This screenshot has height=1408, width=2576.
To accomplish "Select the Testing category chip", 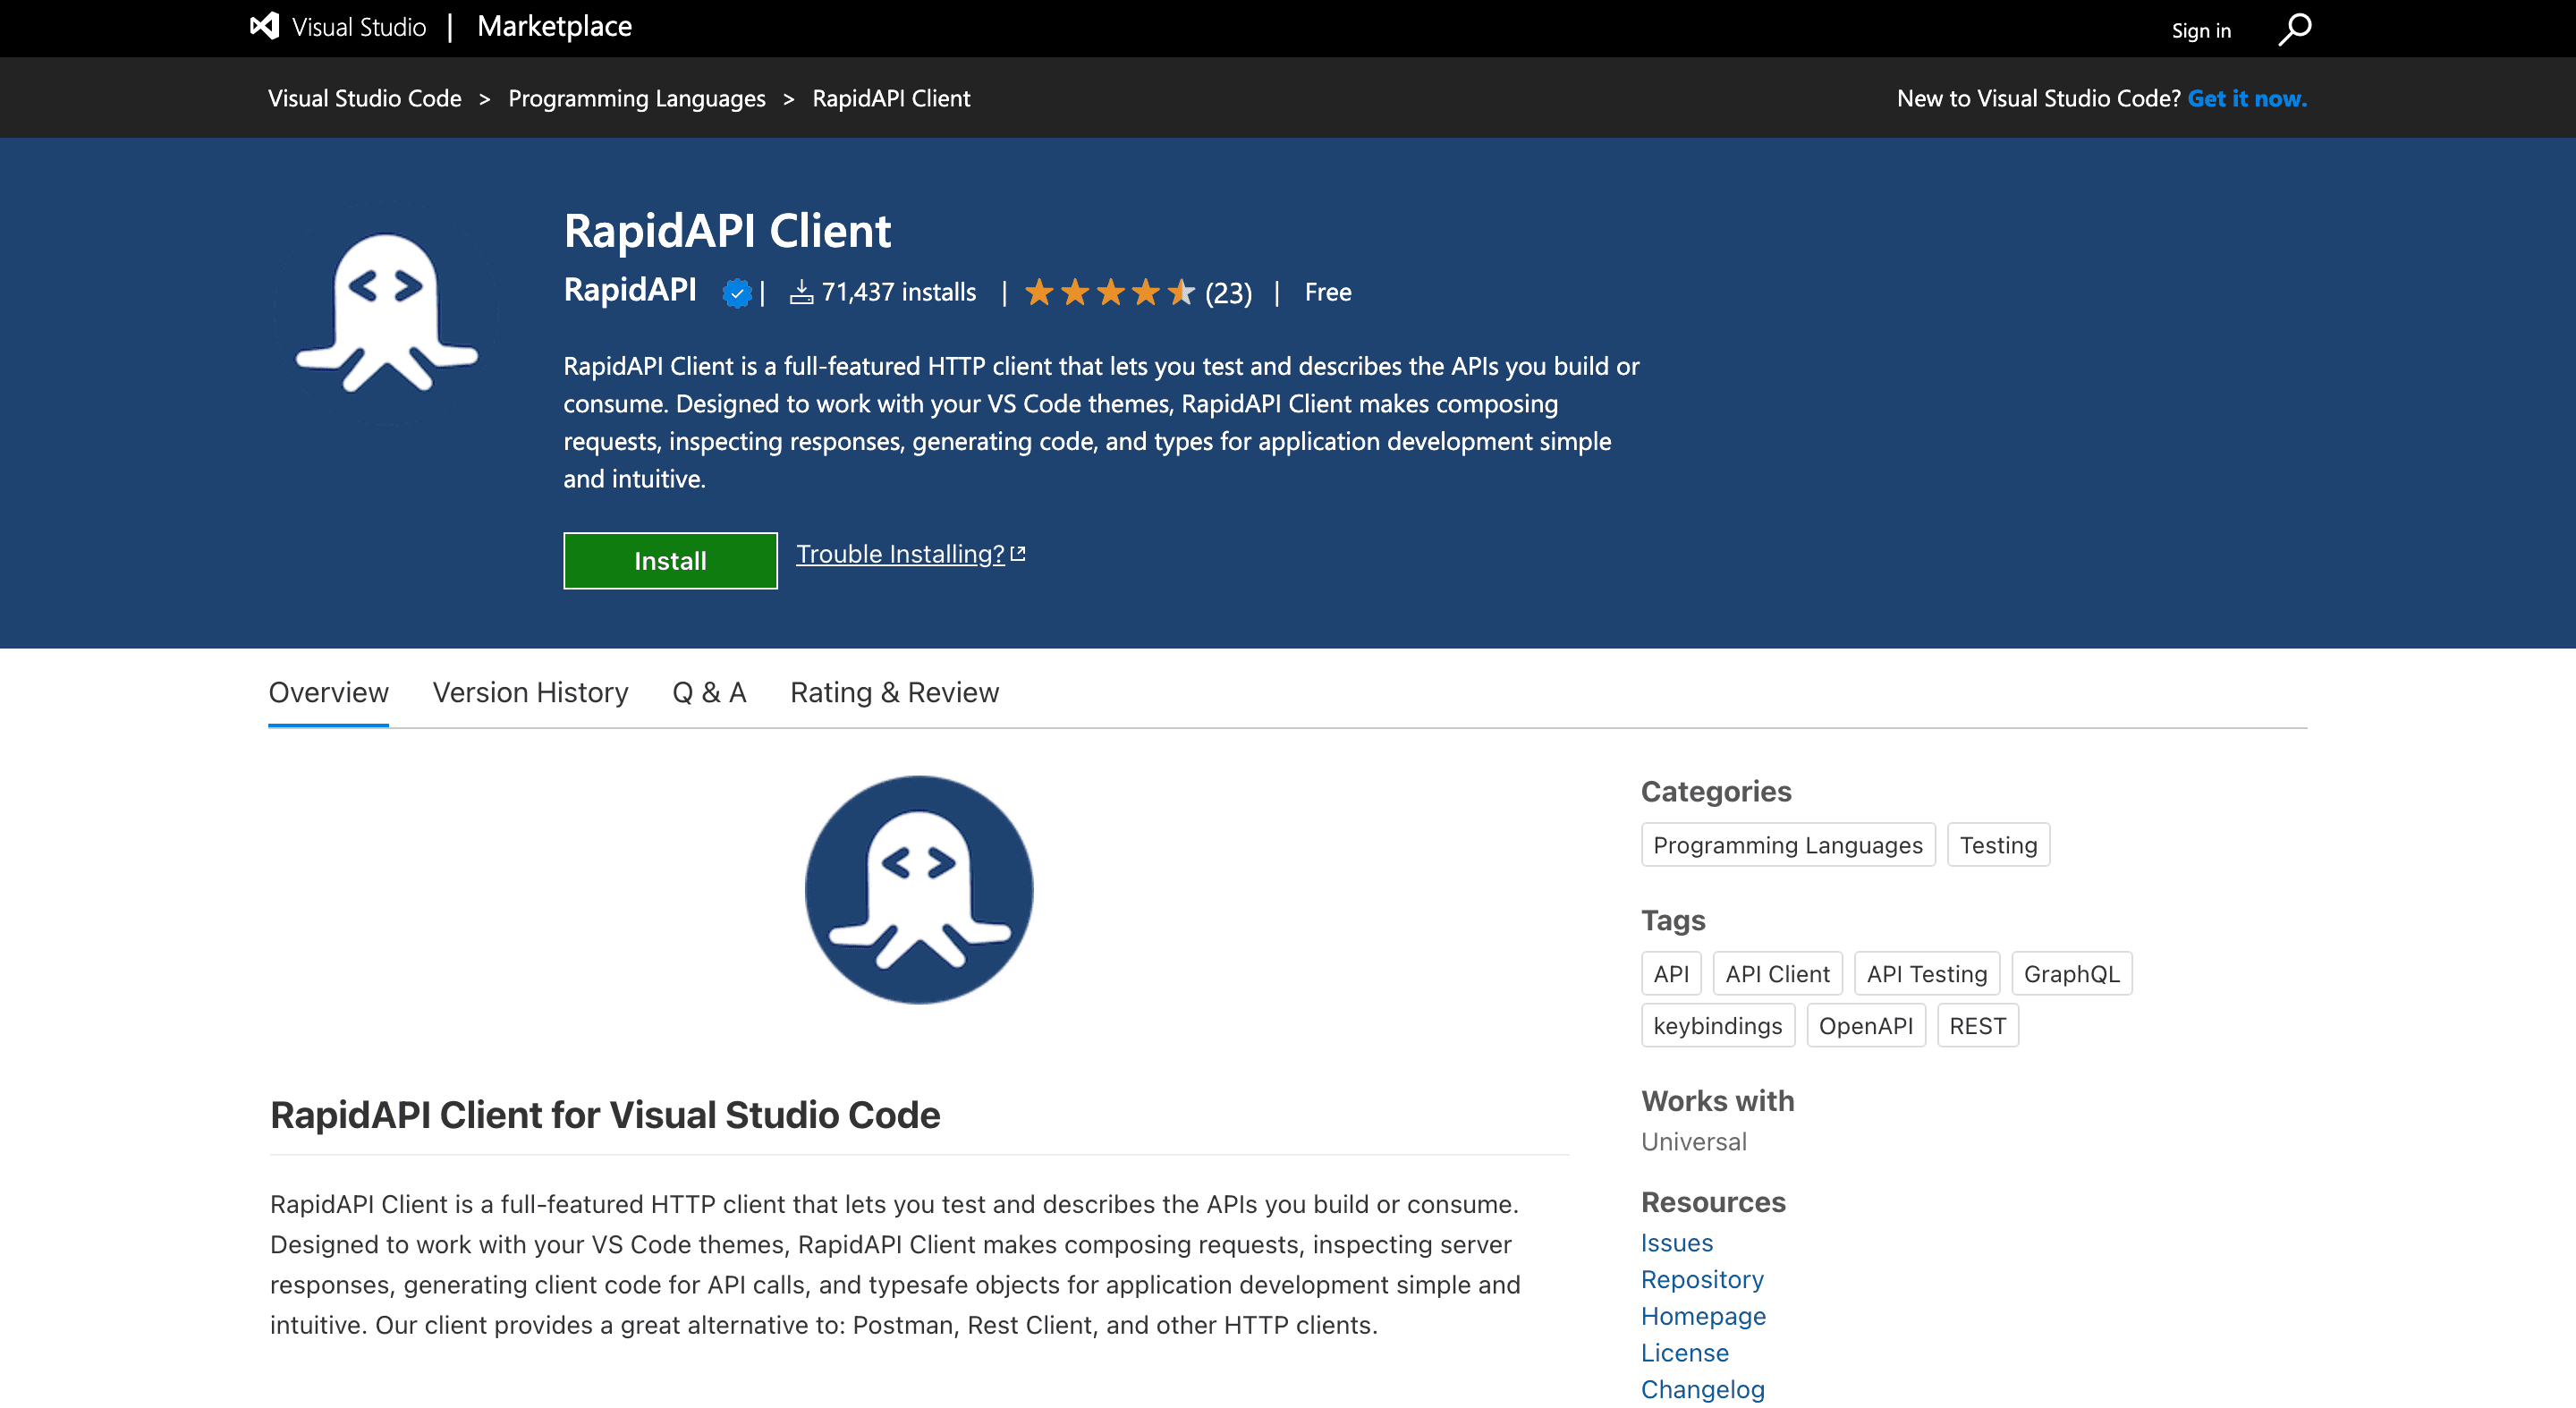I will pos(1998,845).
